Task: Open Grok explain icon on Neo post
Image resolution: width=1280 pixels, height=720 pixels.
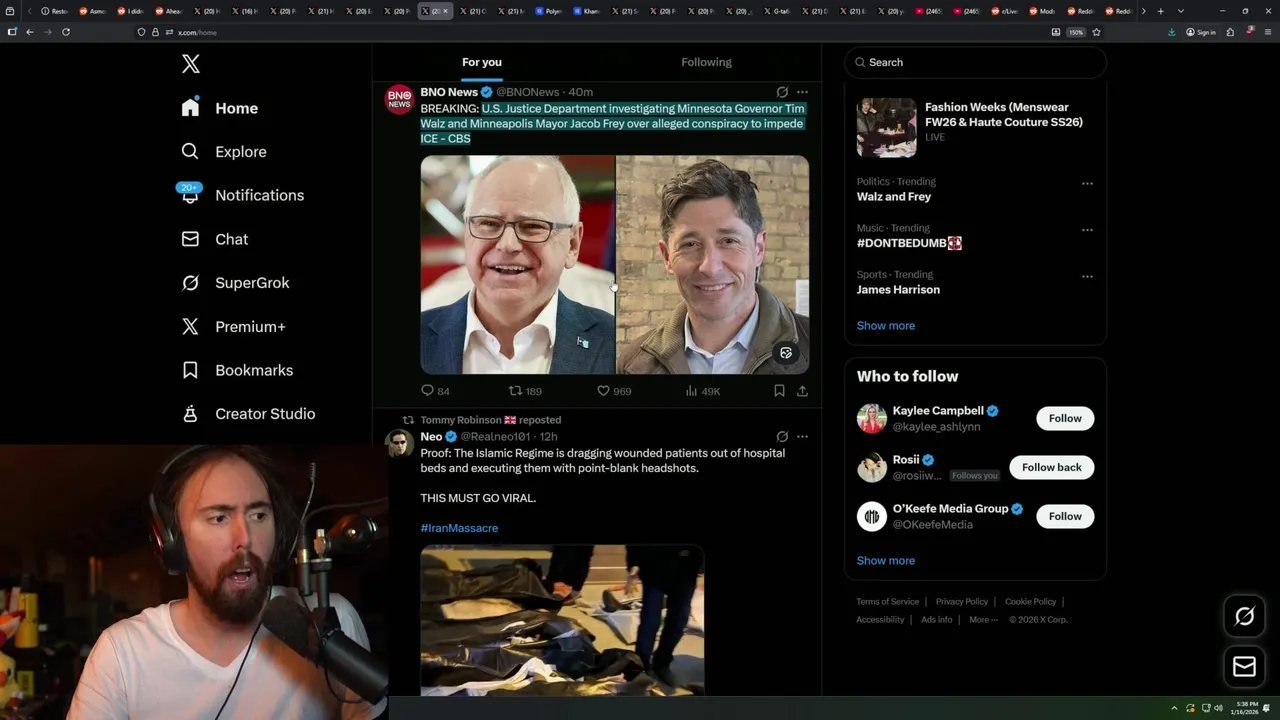Action: [x=782, y=437]
